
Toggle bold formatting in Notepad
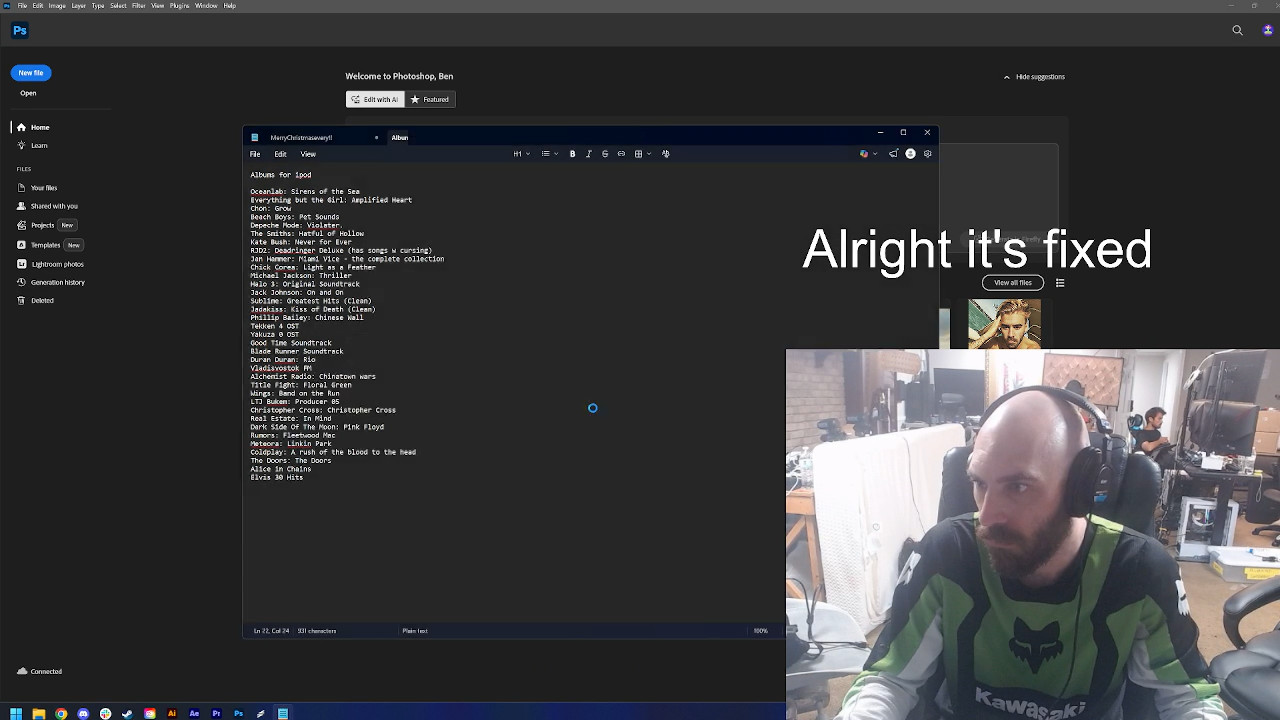tap(572, 154)
